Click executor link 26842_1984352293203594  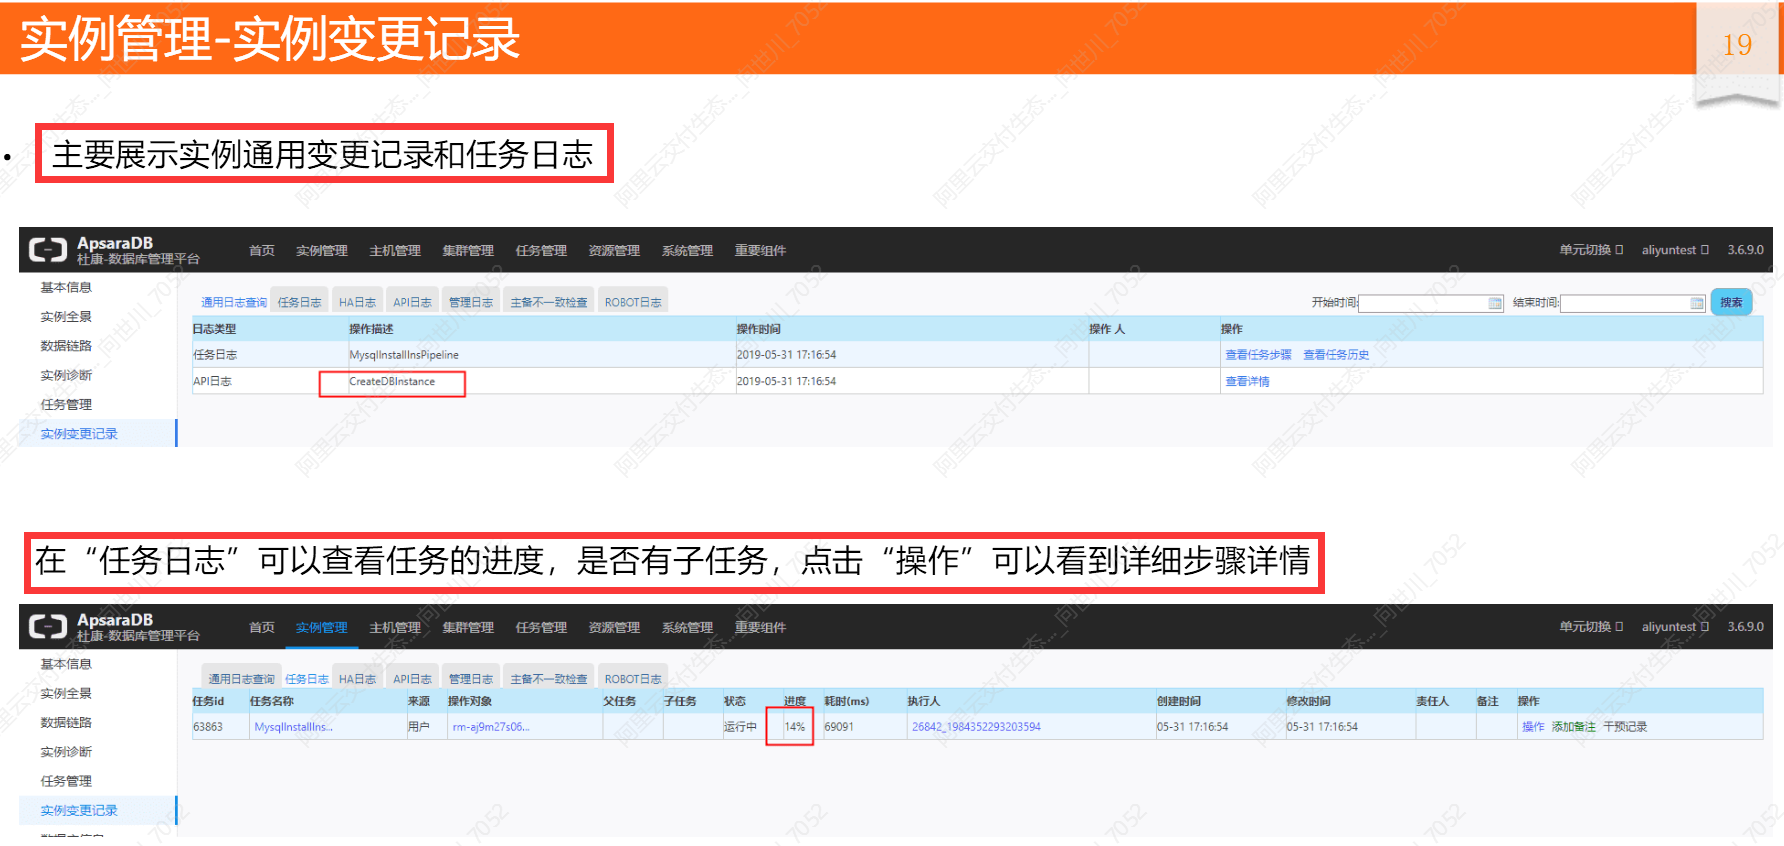click(976, 727)
